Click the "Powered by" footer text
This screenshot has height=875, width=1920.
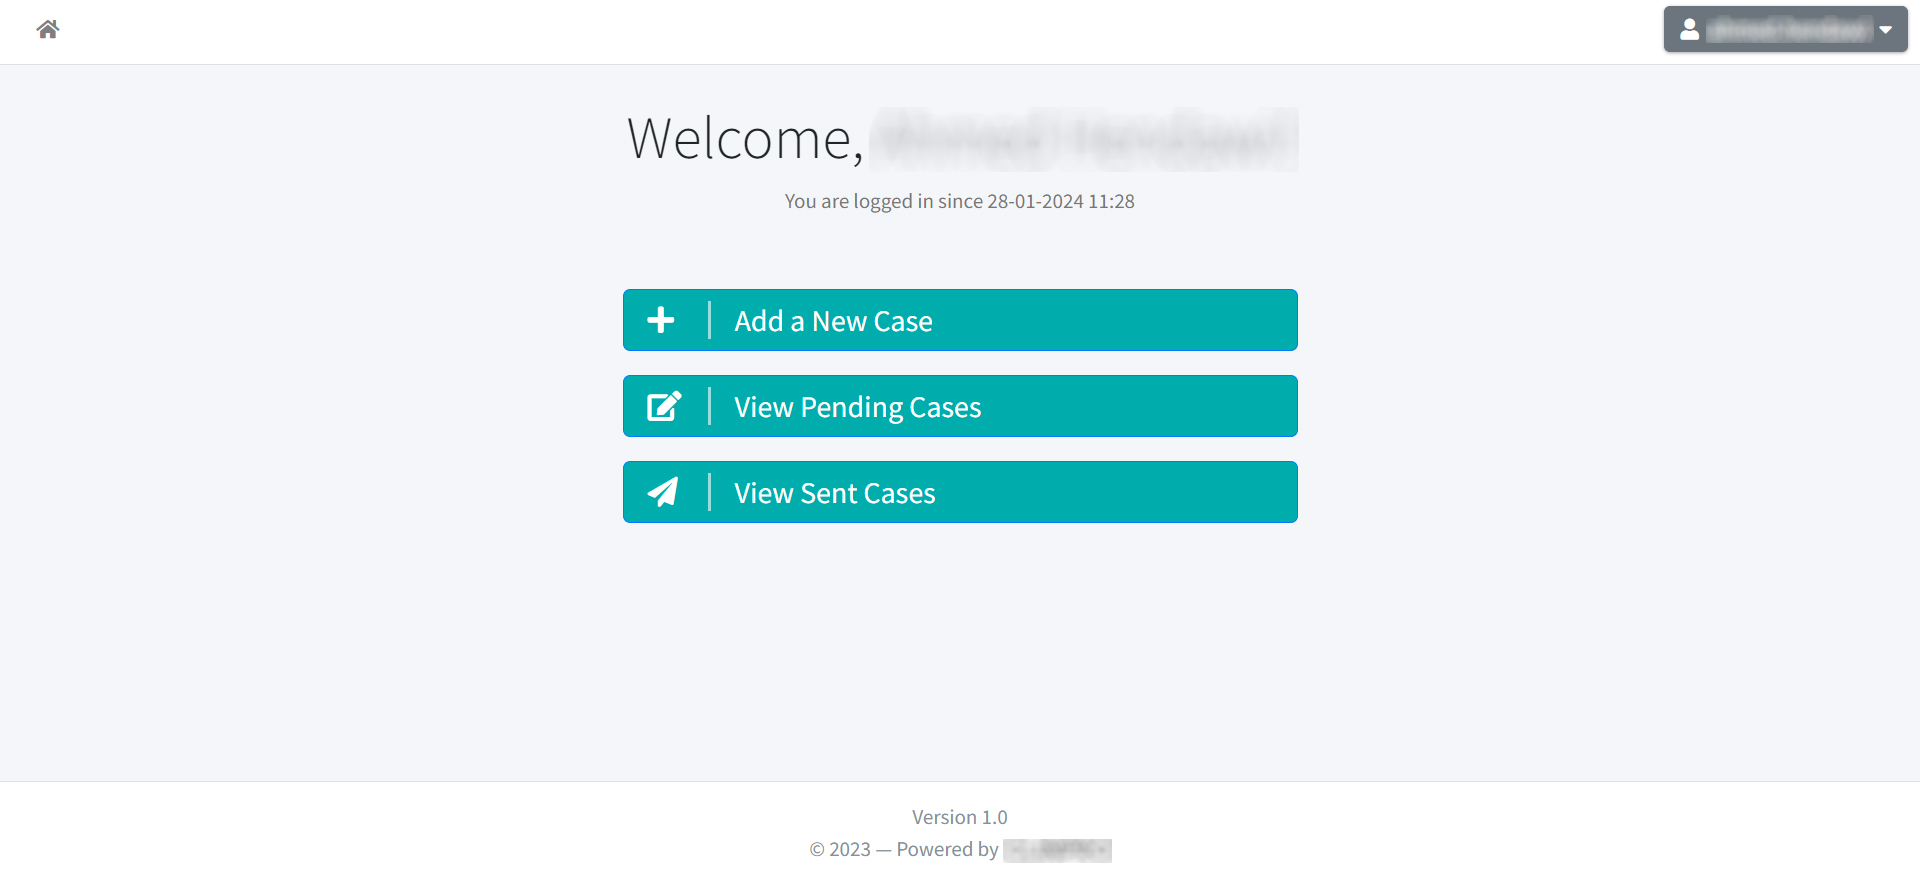[x=947, y=850]
